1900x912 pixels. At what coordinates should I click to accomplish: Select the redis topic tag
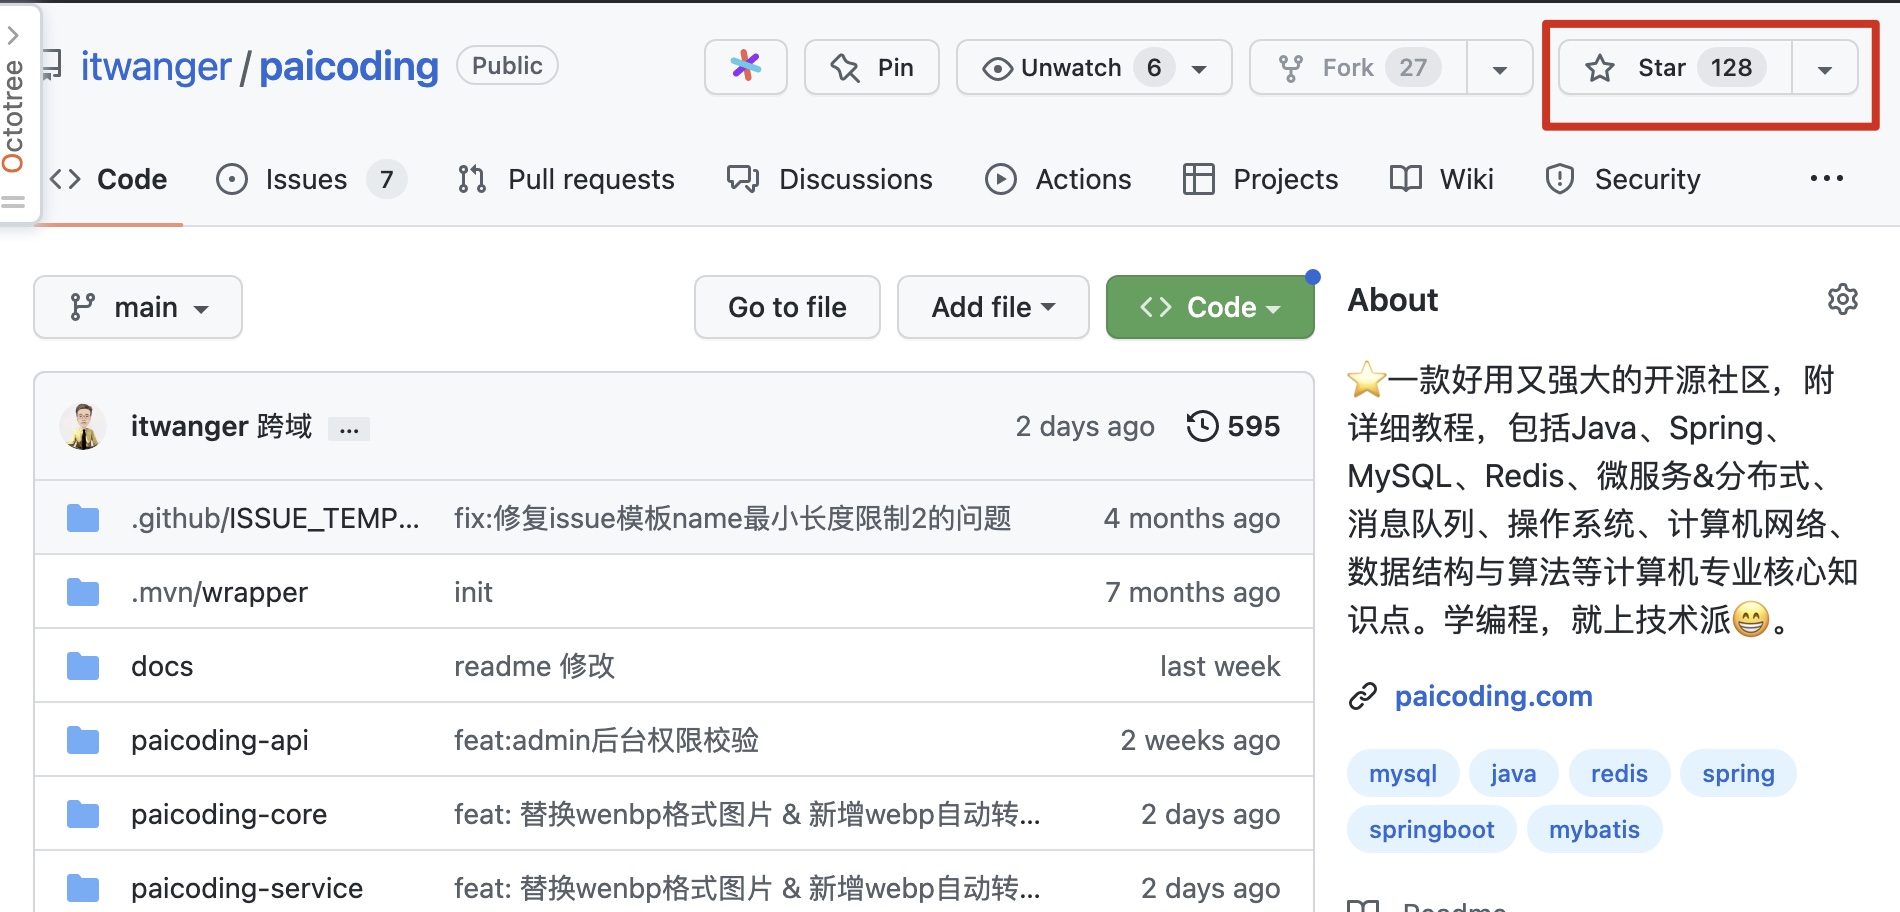(x=1619, y=773)
